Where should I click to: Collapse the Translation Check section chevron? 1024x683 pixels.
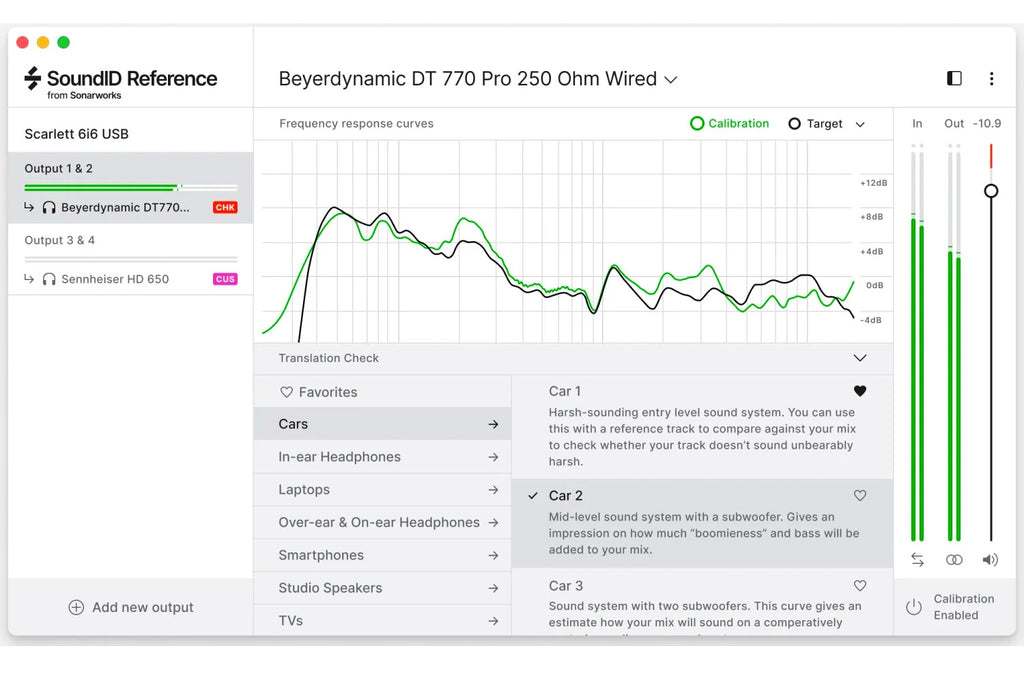[x=860, y=358]
